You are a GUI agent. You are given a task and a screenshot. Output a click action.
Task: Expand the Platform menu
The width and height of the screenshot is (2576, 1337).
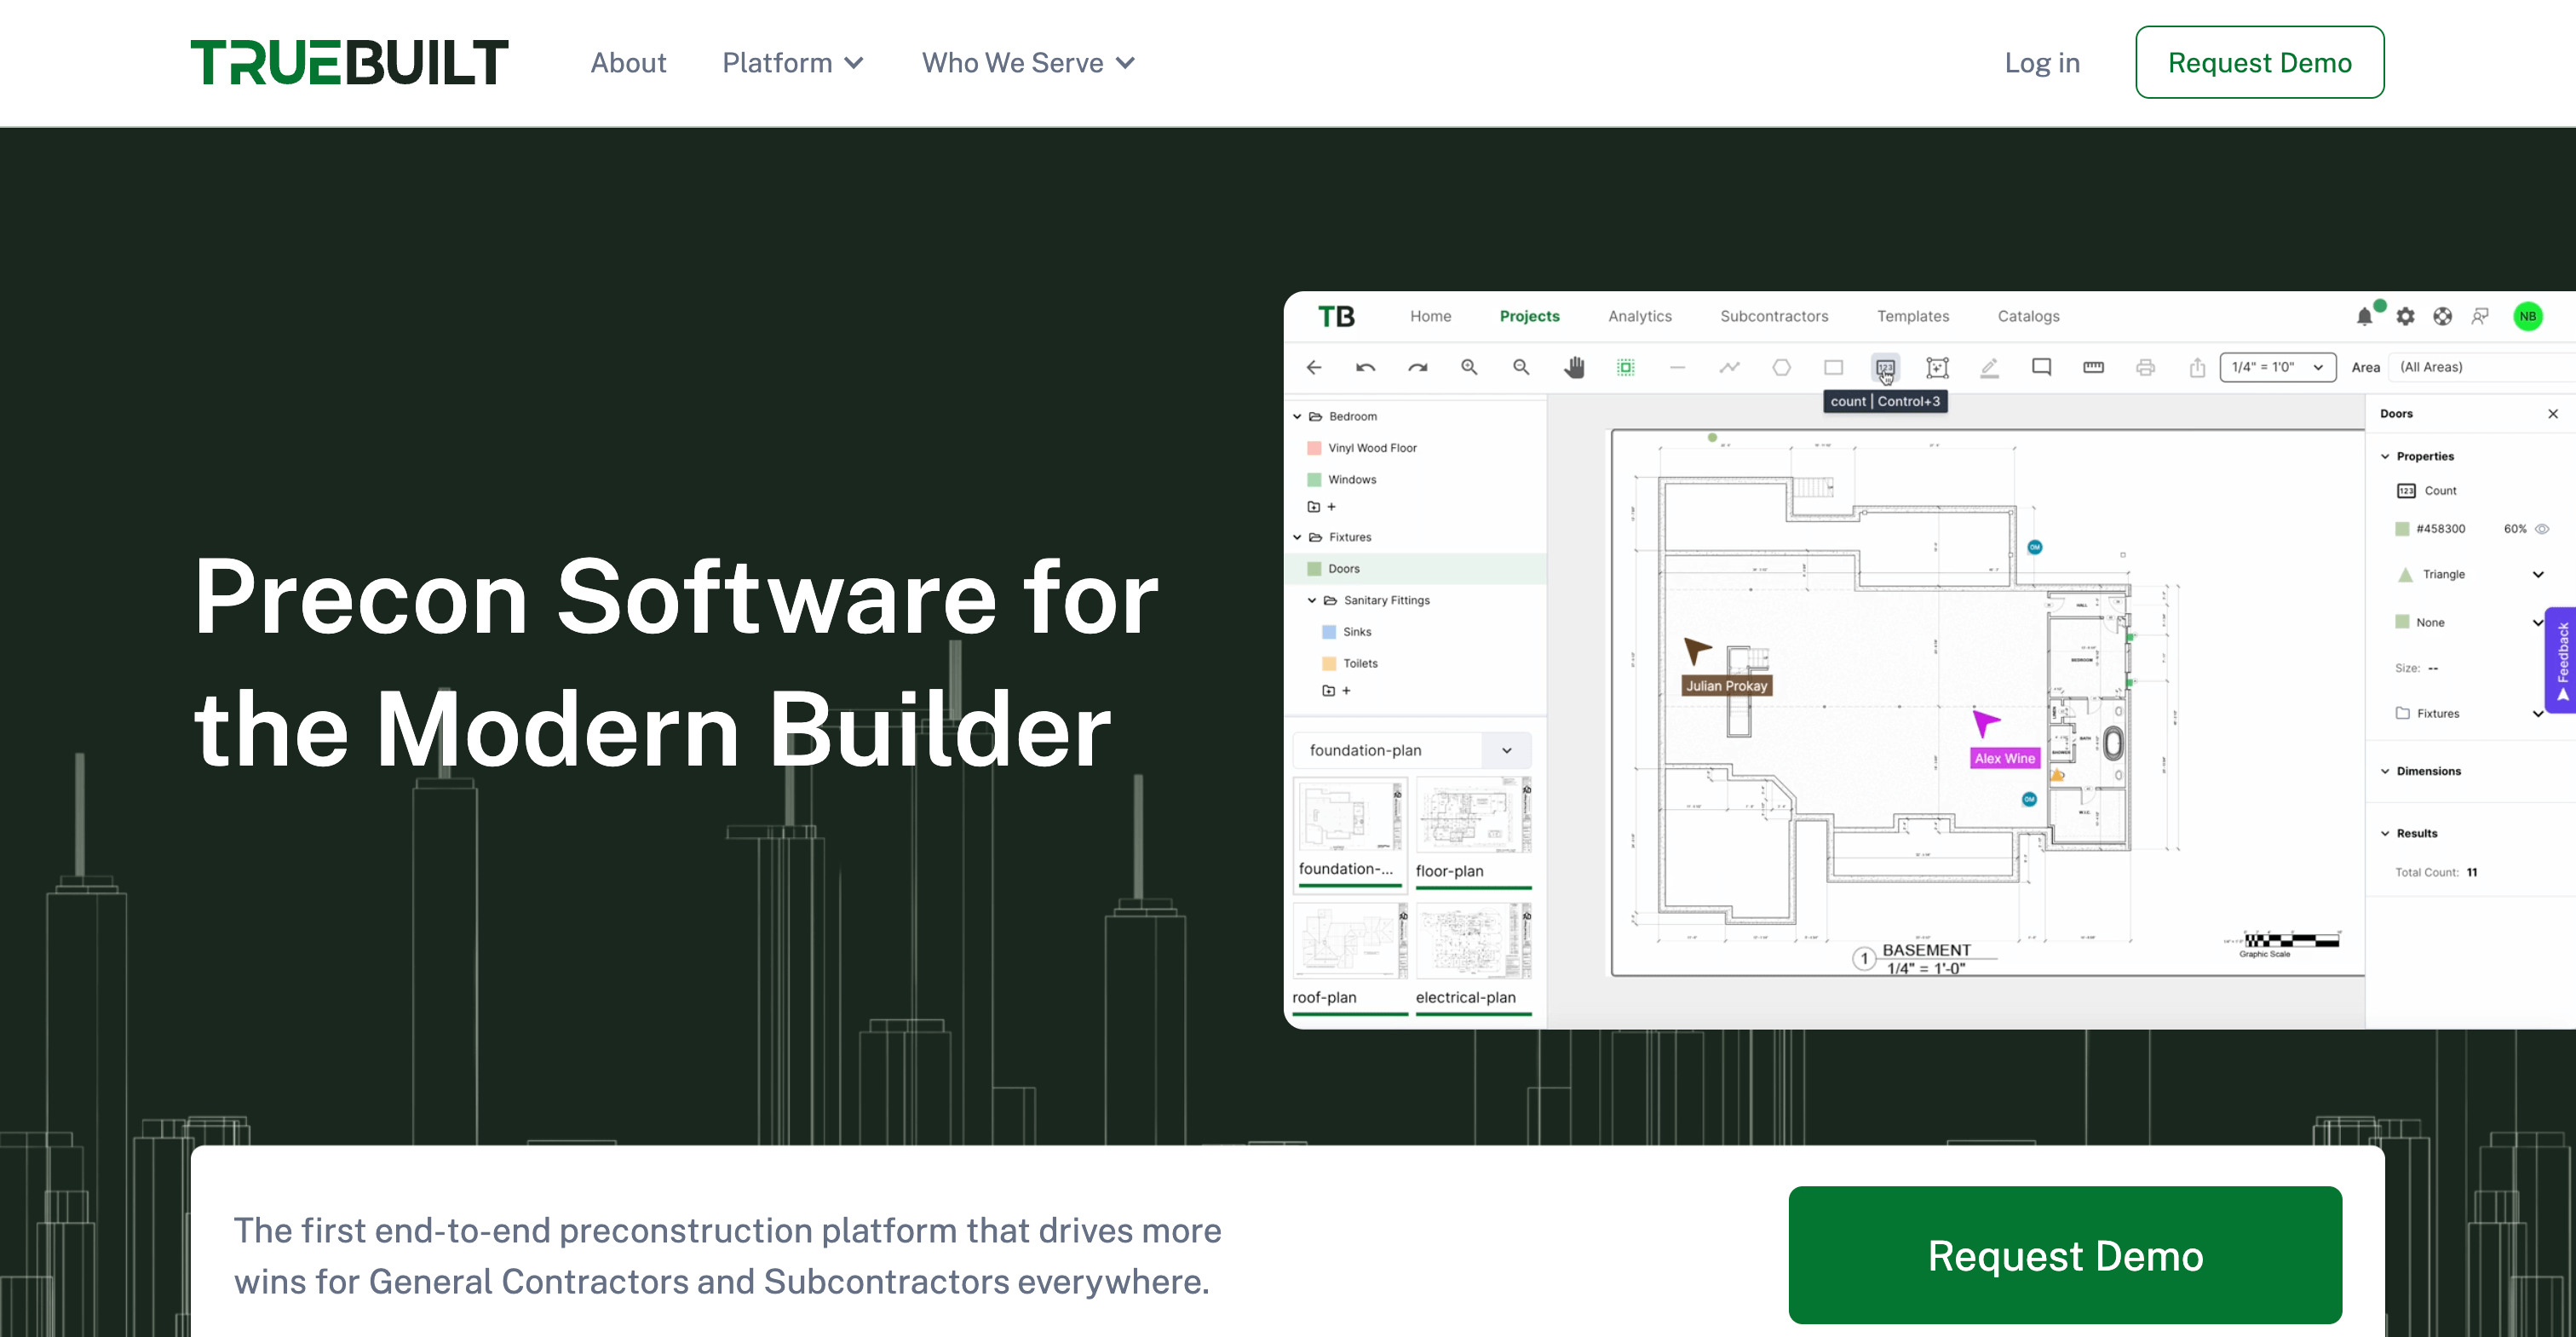(793, 63)
